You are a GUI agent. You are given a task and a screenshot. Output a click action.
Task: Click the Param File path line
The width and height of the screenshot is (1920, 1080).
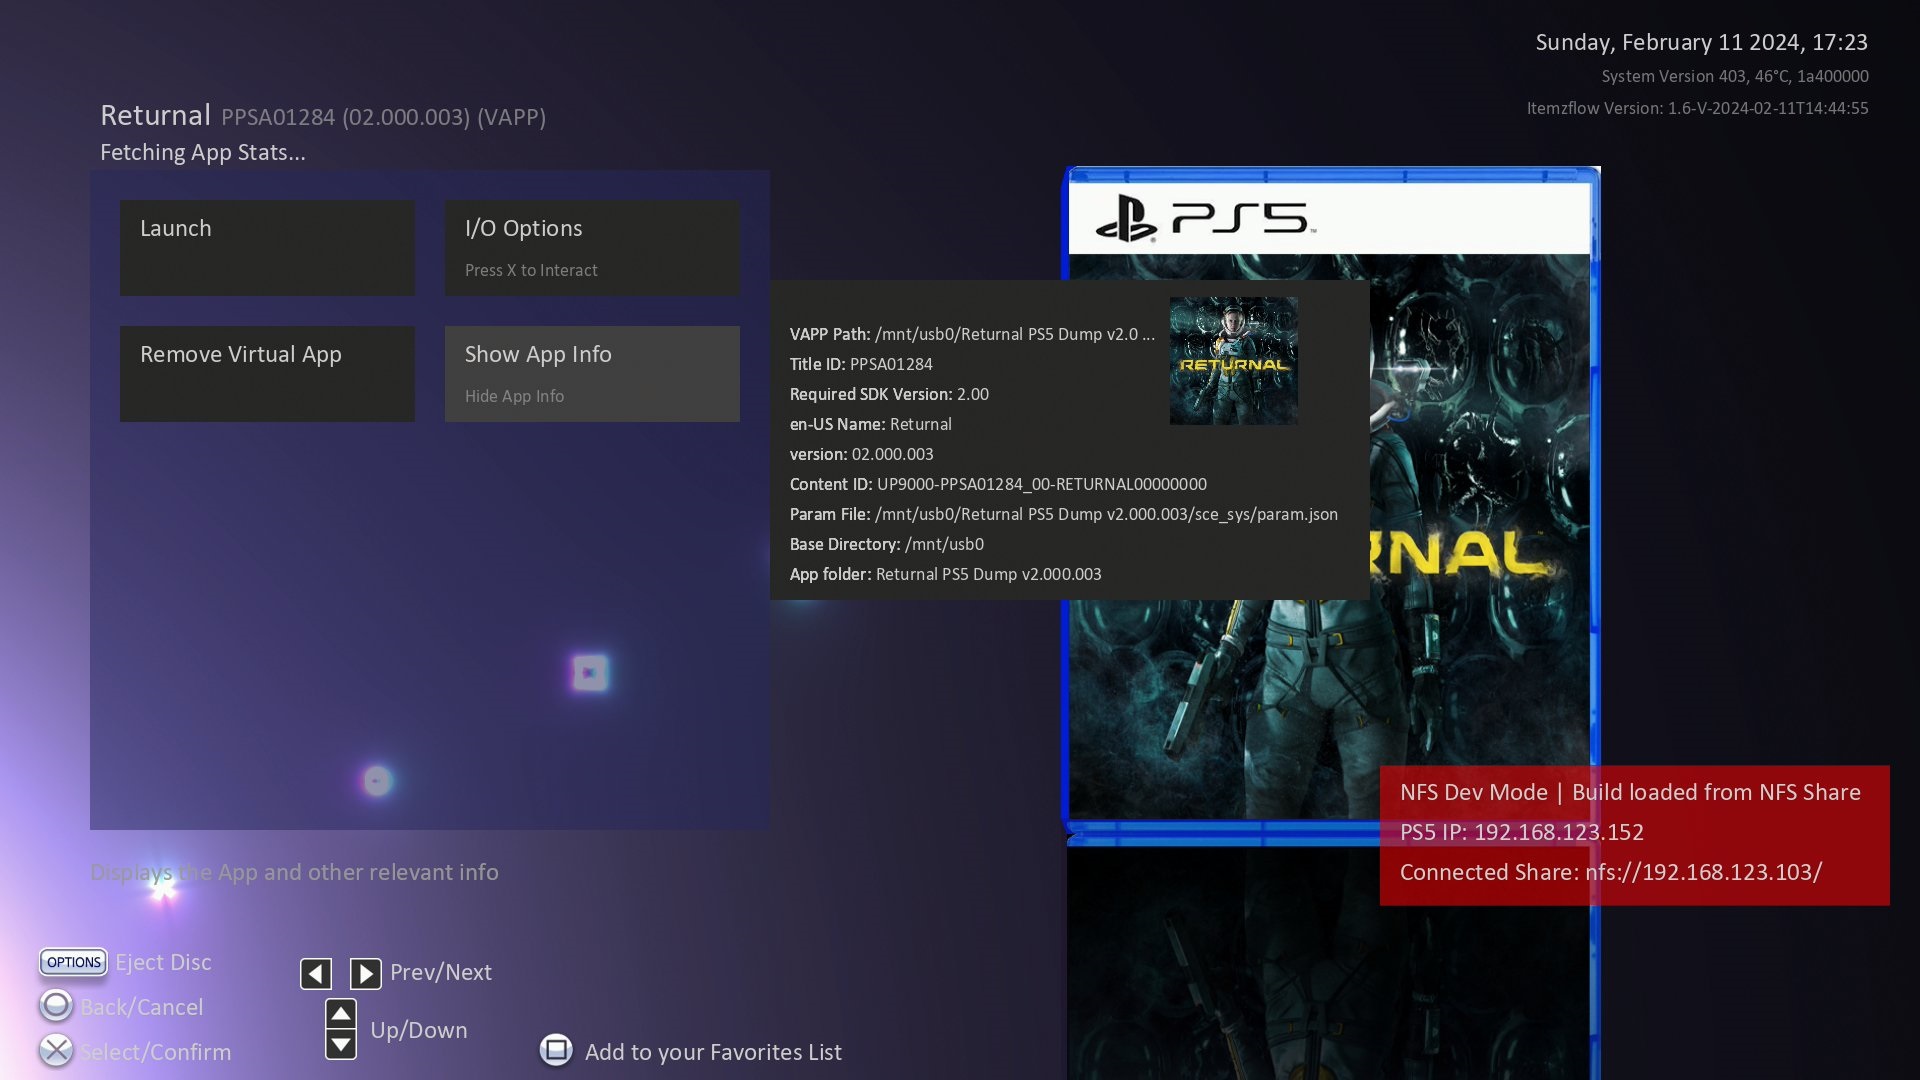click(x=1064, y=514)
